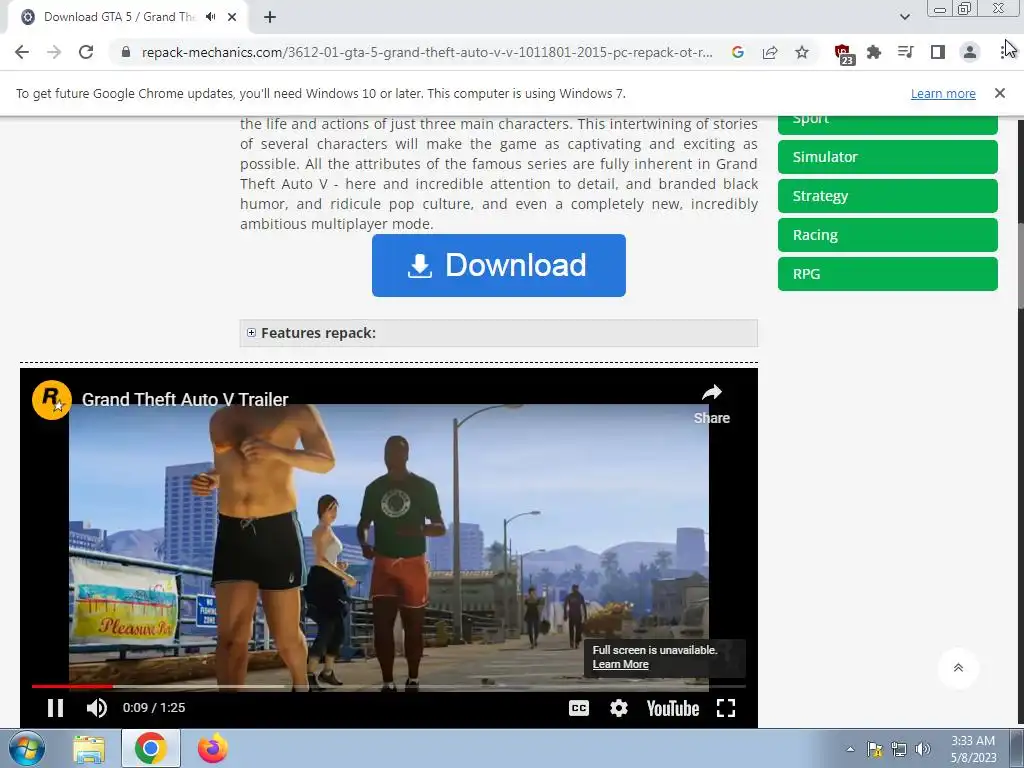Screen dimensions: 1024x768
Task: Share the video via the Share arrow
Action: [711, 404]
